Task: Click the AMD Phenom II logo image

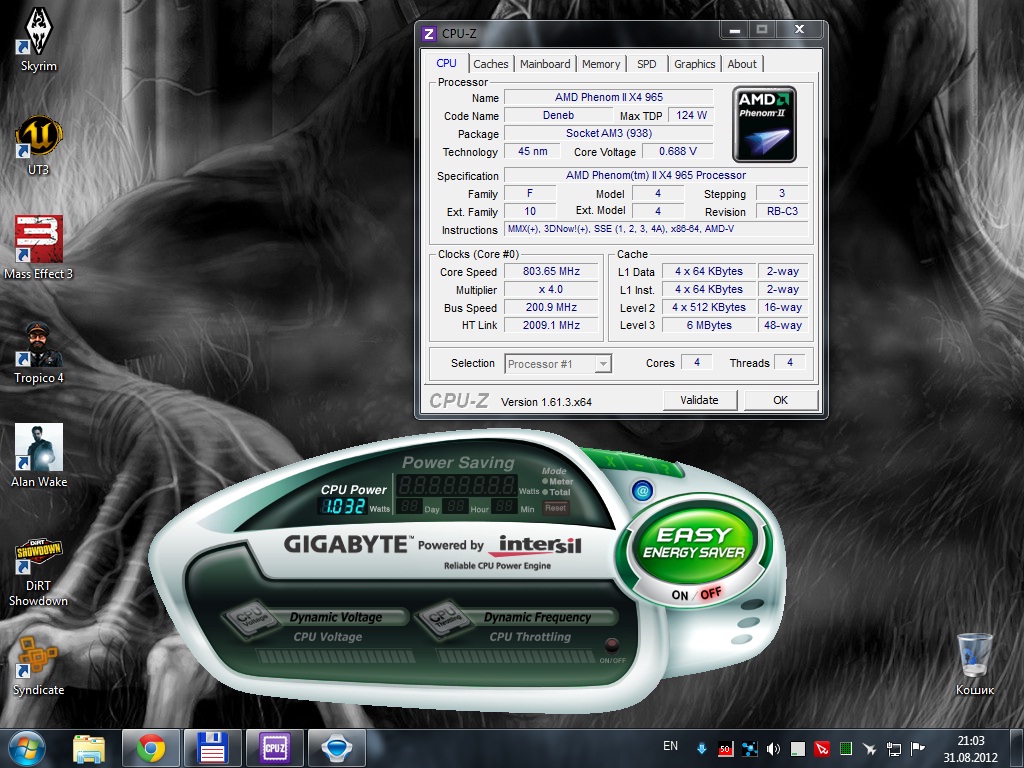Action: [x=764, y=123]
